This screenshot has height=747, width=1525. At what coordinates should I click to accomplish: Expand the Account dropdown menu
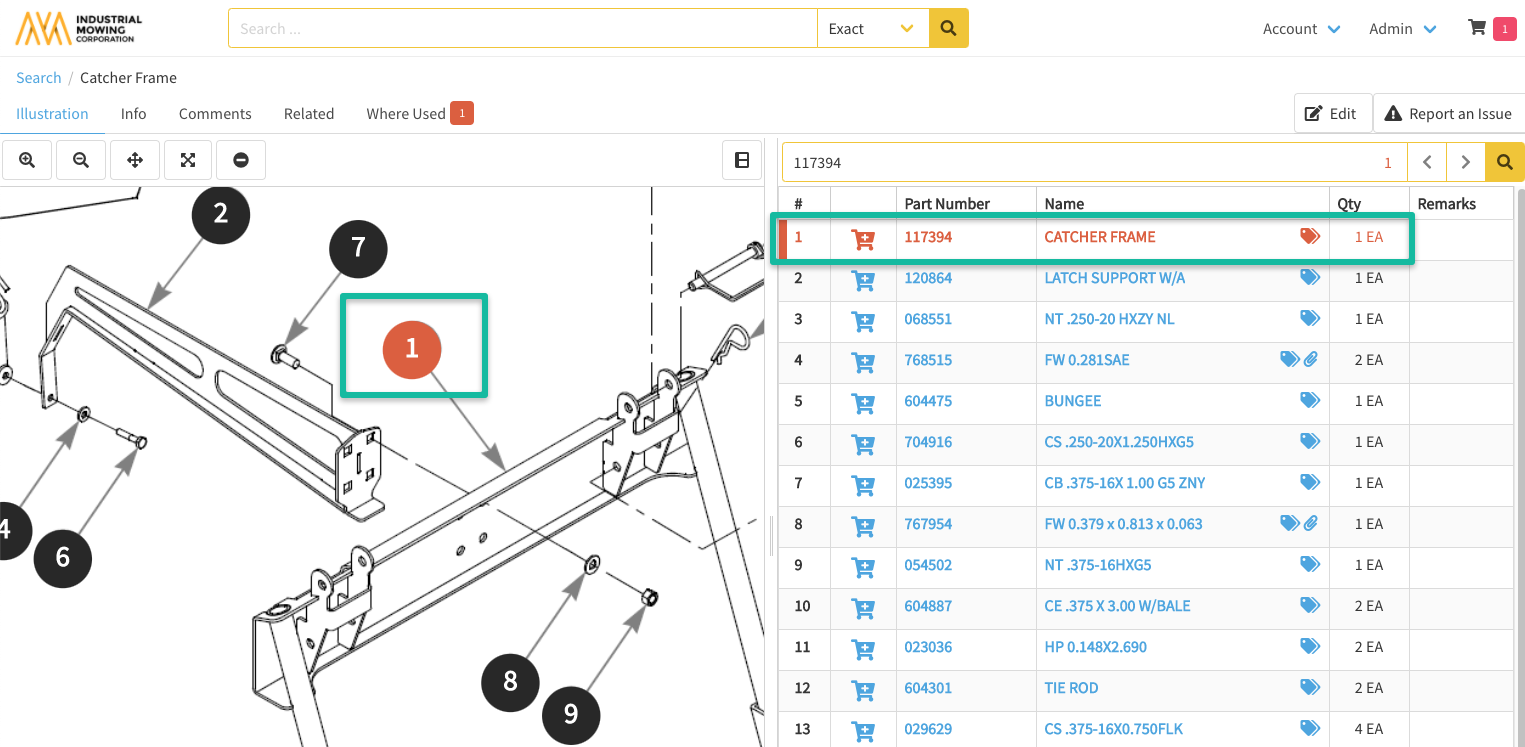(x=1301, y=29)
